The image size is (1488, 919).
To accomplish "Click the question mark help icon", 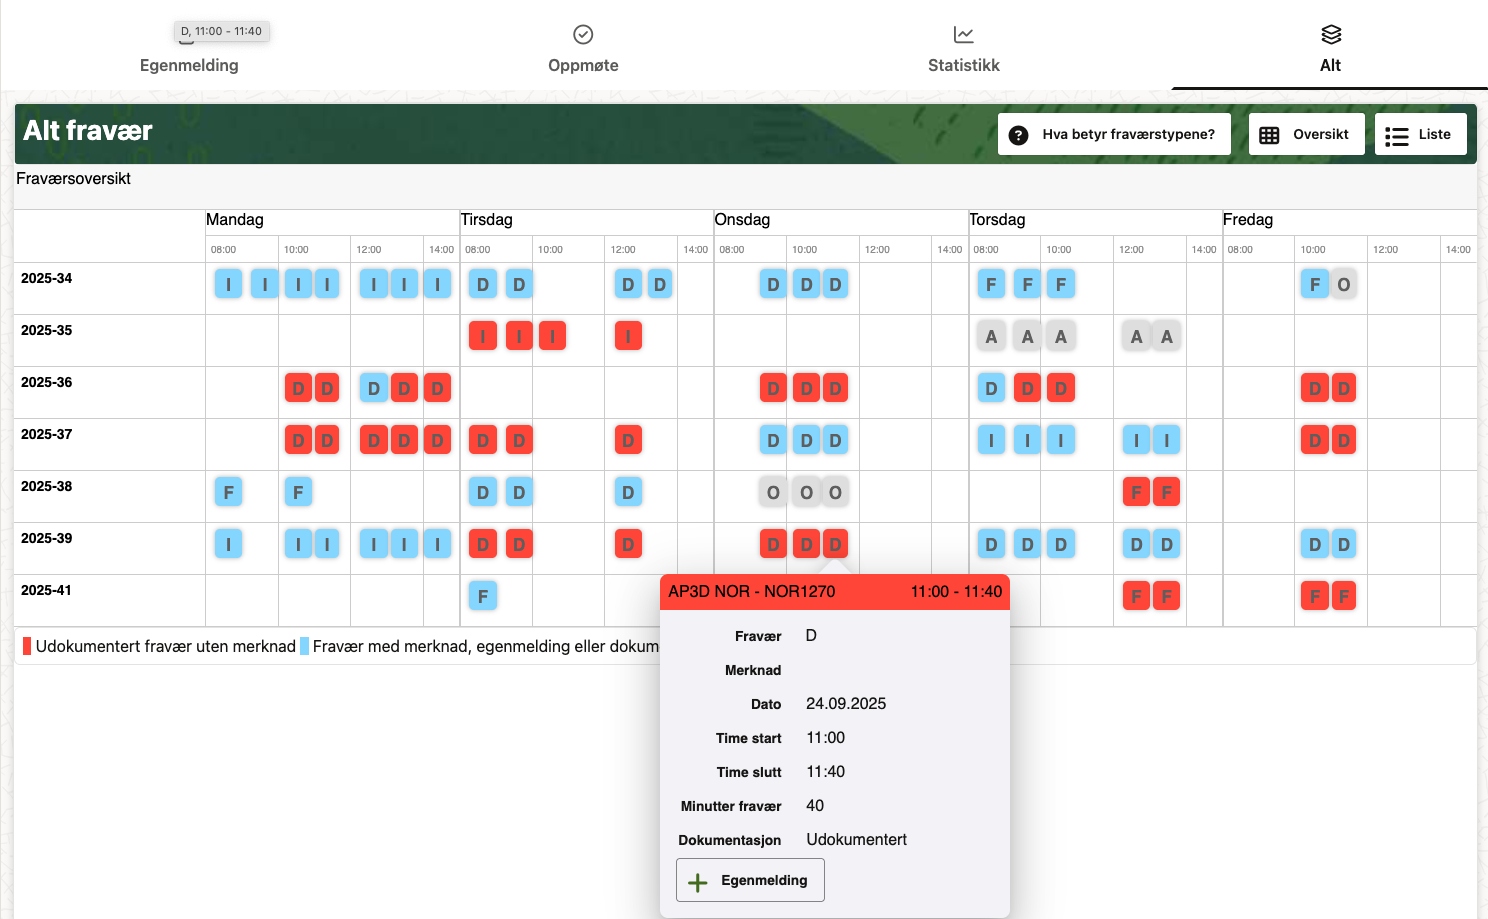I will pos(1018,135).
